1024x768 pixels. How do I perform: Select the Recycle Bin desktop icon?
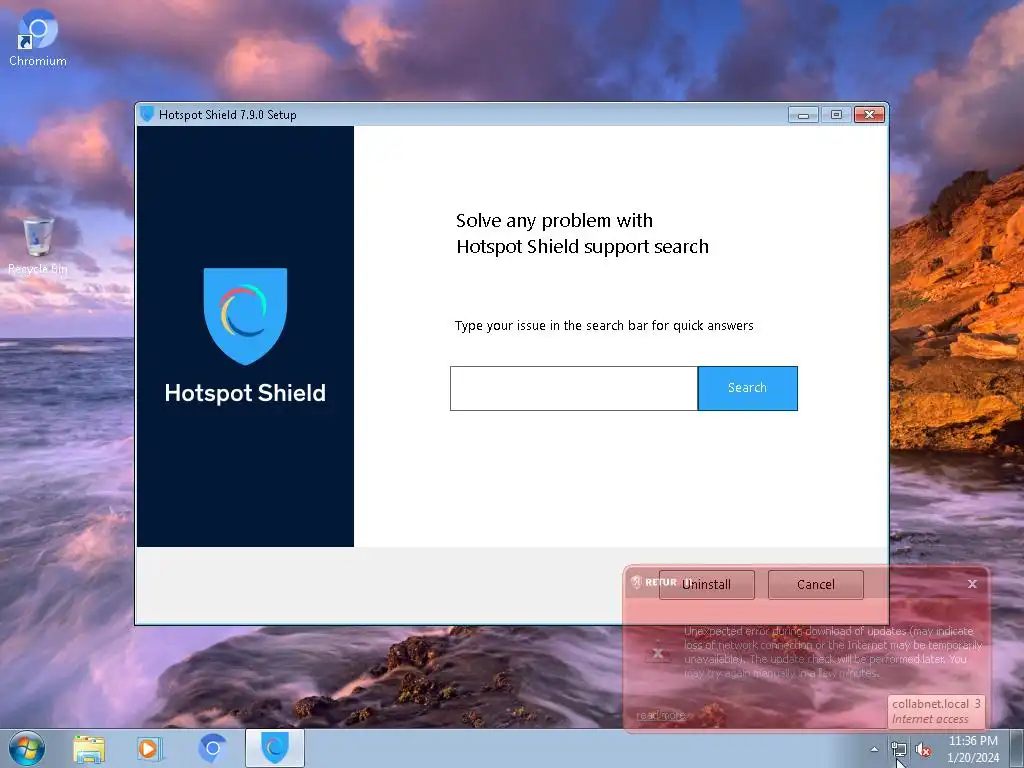click(x=38, y=246)
